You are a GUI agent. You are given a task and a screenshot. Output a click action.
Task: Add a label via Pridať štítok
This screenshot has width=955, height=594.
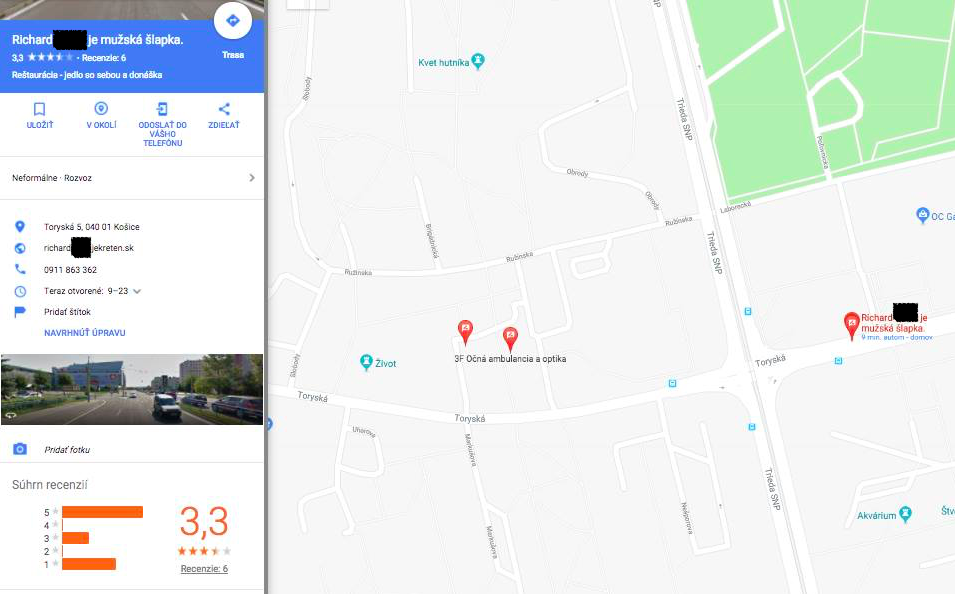pyautogui.click(x=67, y=312)
